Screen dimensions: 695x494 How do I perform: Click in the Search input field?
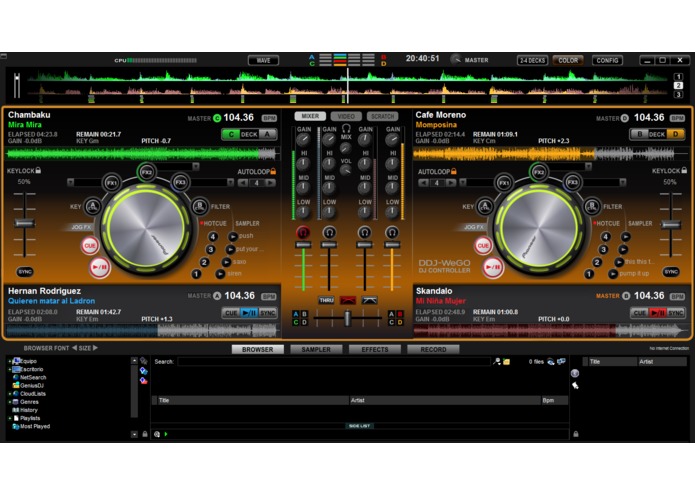click(333, 362)
